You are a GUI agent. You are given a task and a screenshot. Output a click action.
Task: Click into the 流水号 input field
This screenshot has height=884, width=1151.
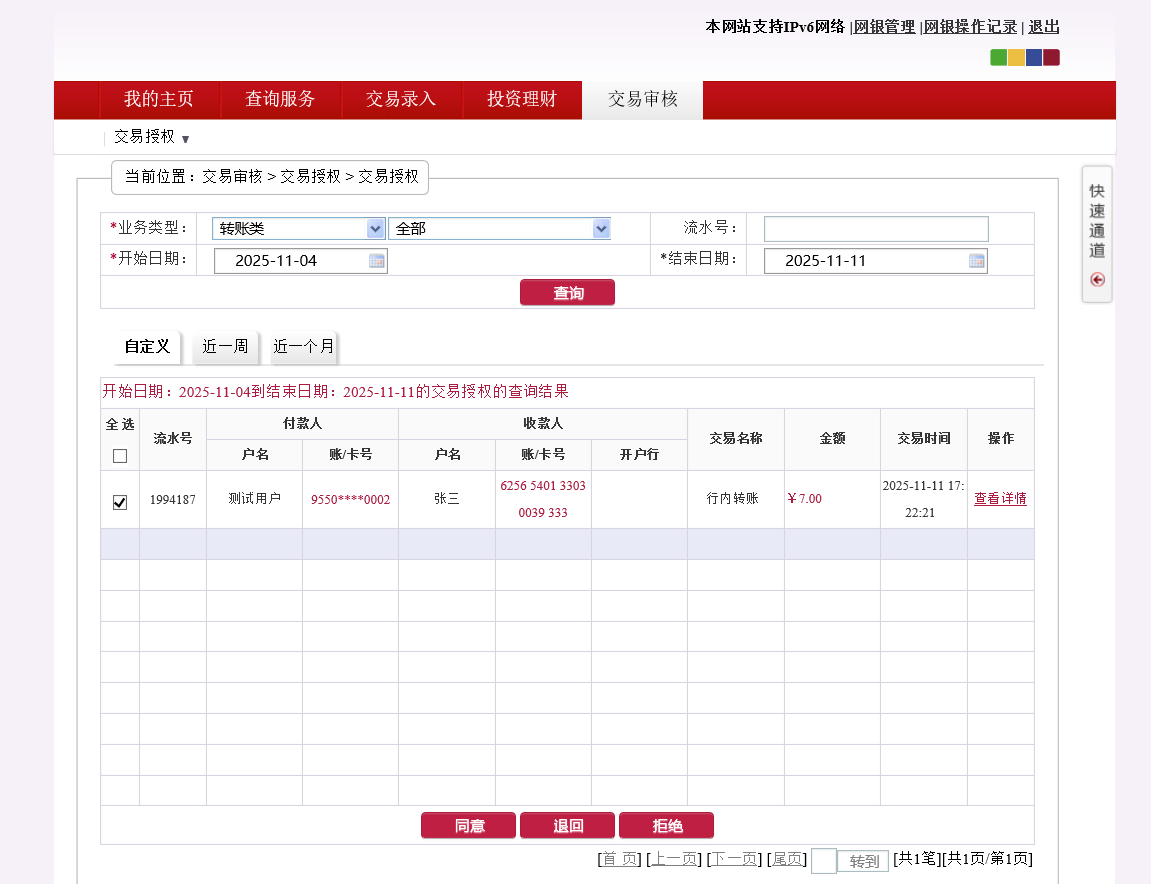click(875, 229)
